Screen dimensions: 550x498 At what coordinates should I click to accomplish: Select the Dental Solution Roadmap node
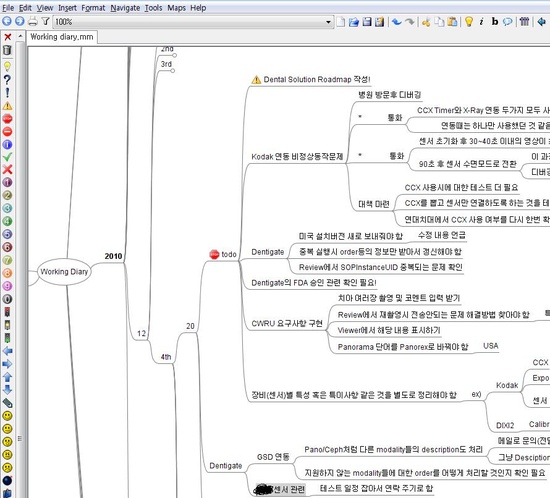(311, 80)
